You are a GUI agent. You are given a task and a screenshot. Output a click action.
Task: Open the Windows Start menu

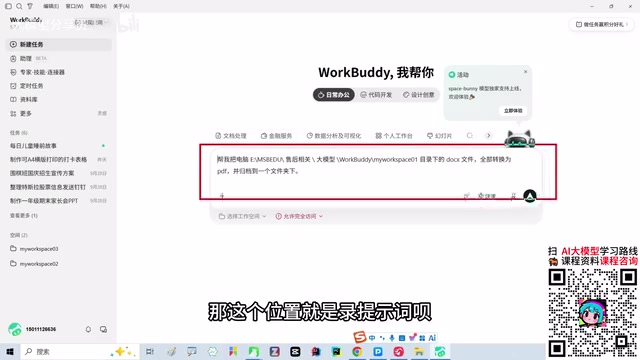(10, 351)
